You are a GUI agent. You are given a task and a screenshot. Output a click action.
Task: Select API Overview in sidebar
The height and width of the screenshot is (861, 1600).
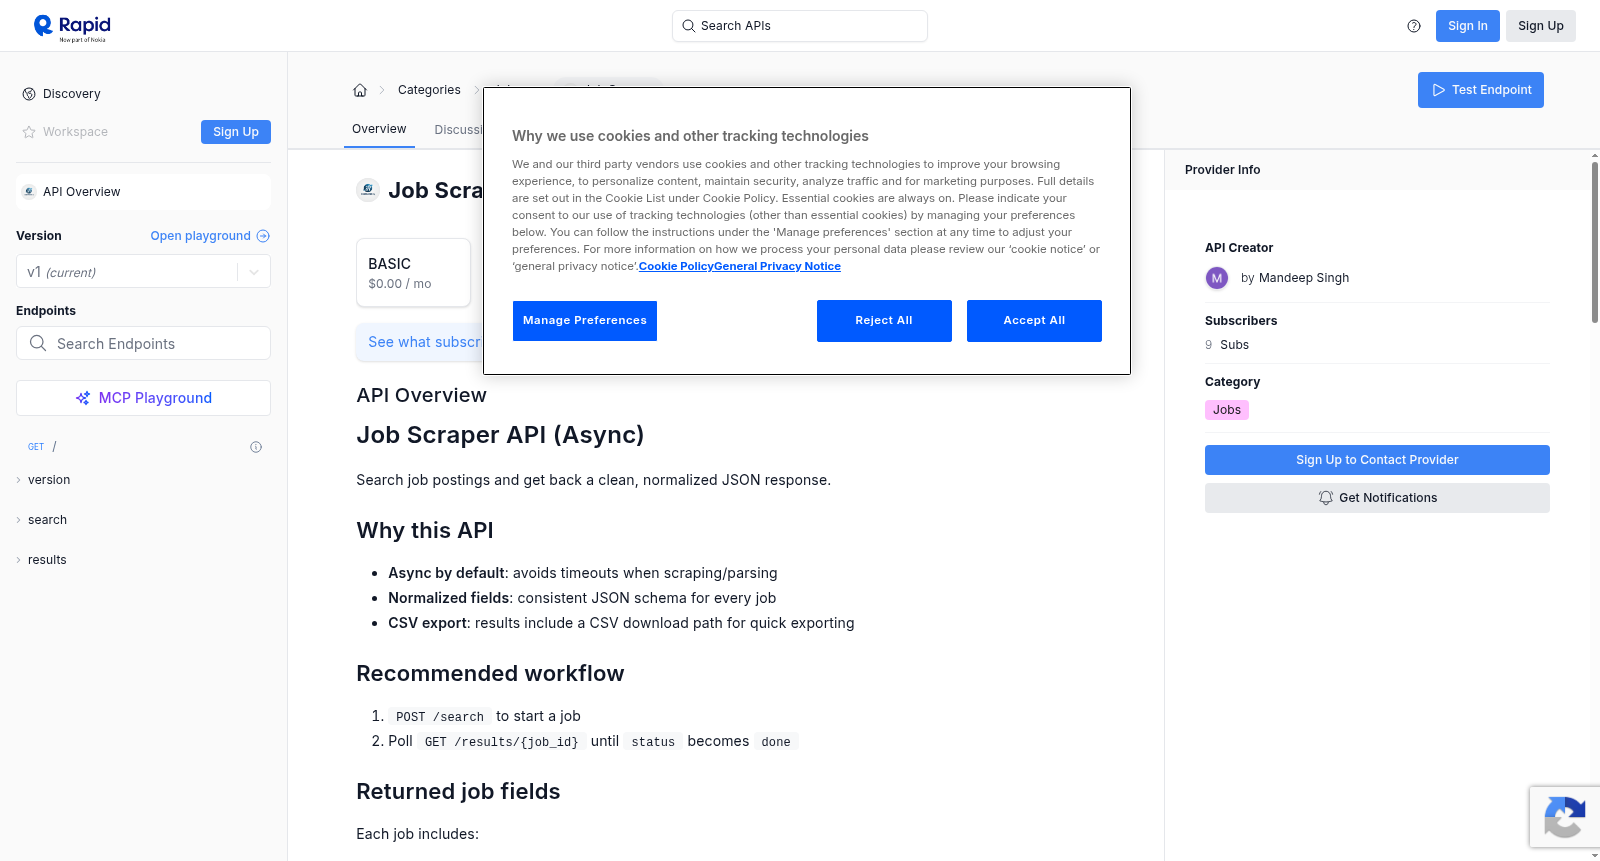coord(143,192)
